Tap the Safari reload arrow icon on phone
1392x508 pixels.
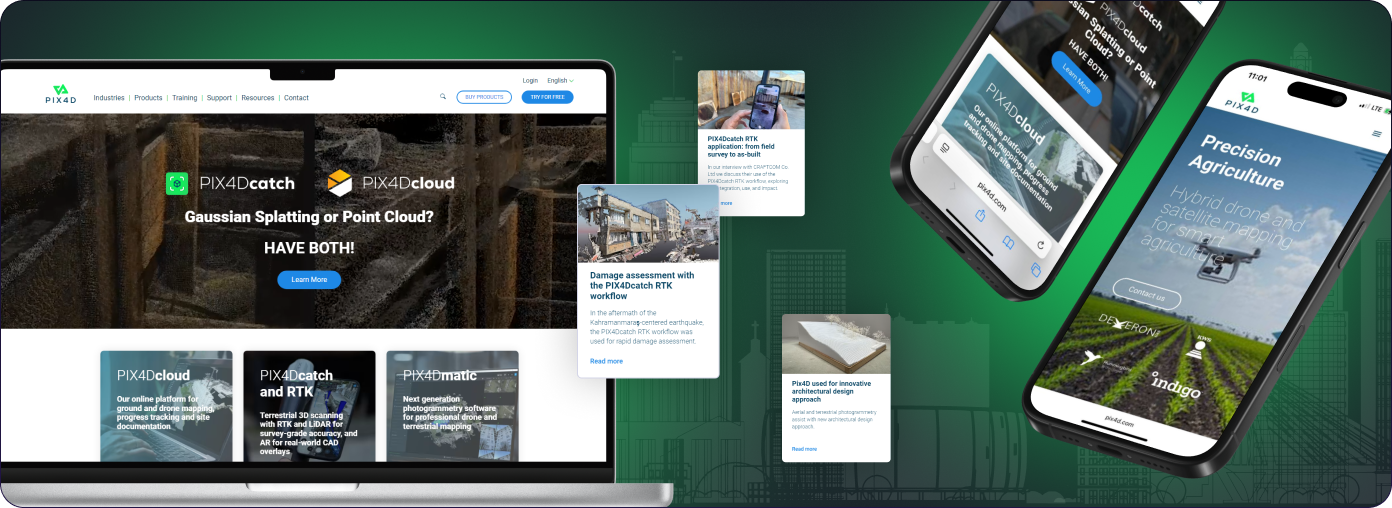tap(1040, 245)
